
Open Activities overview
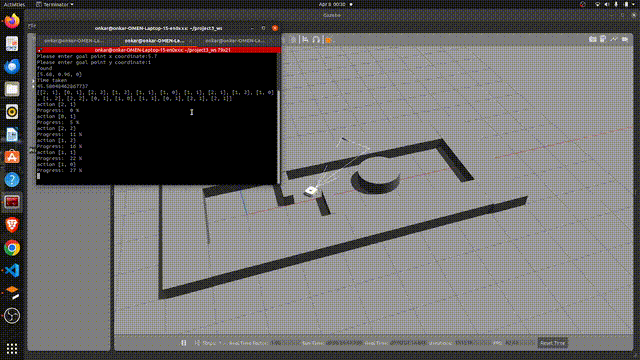14,4
